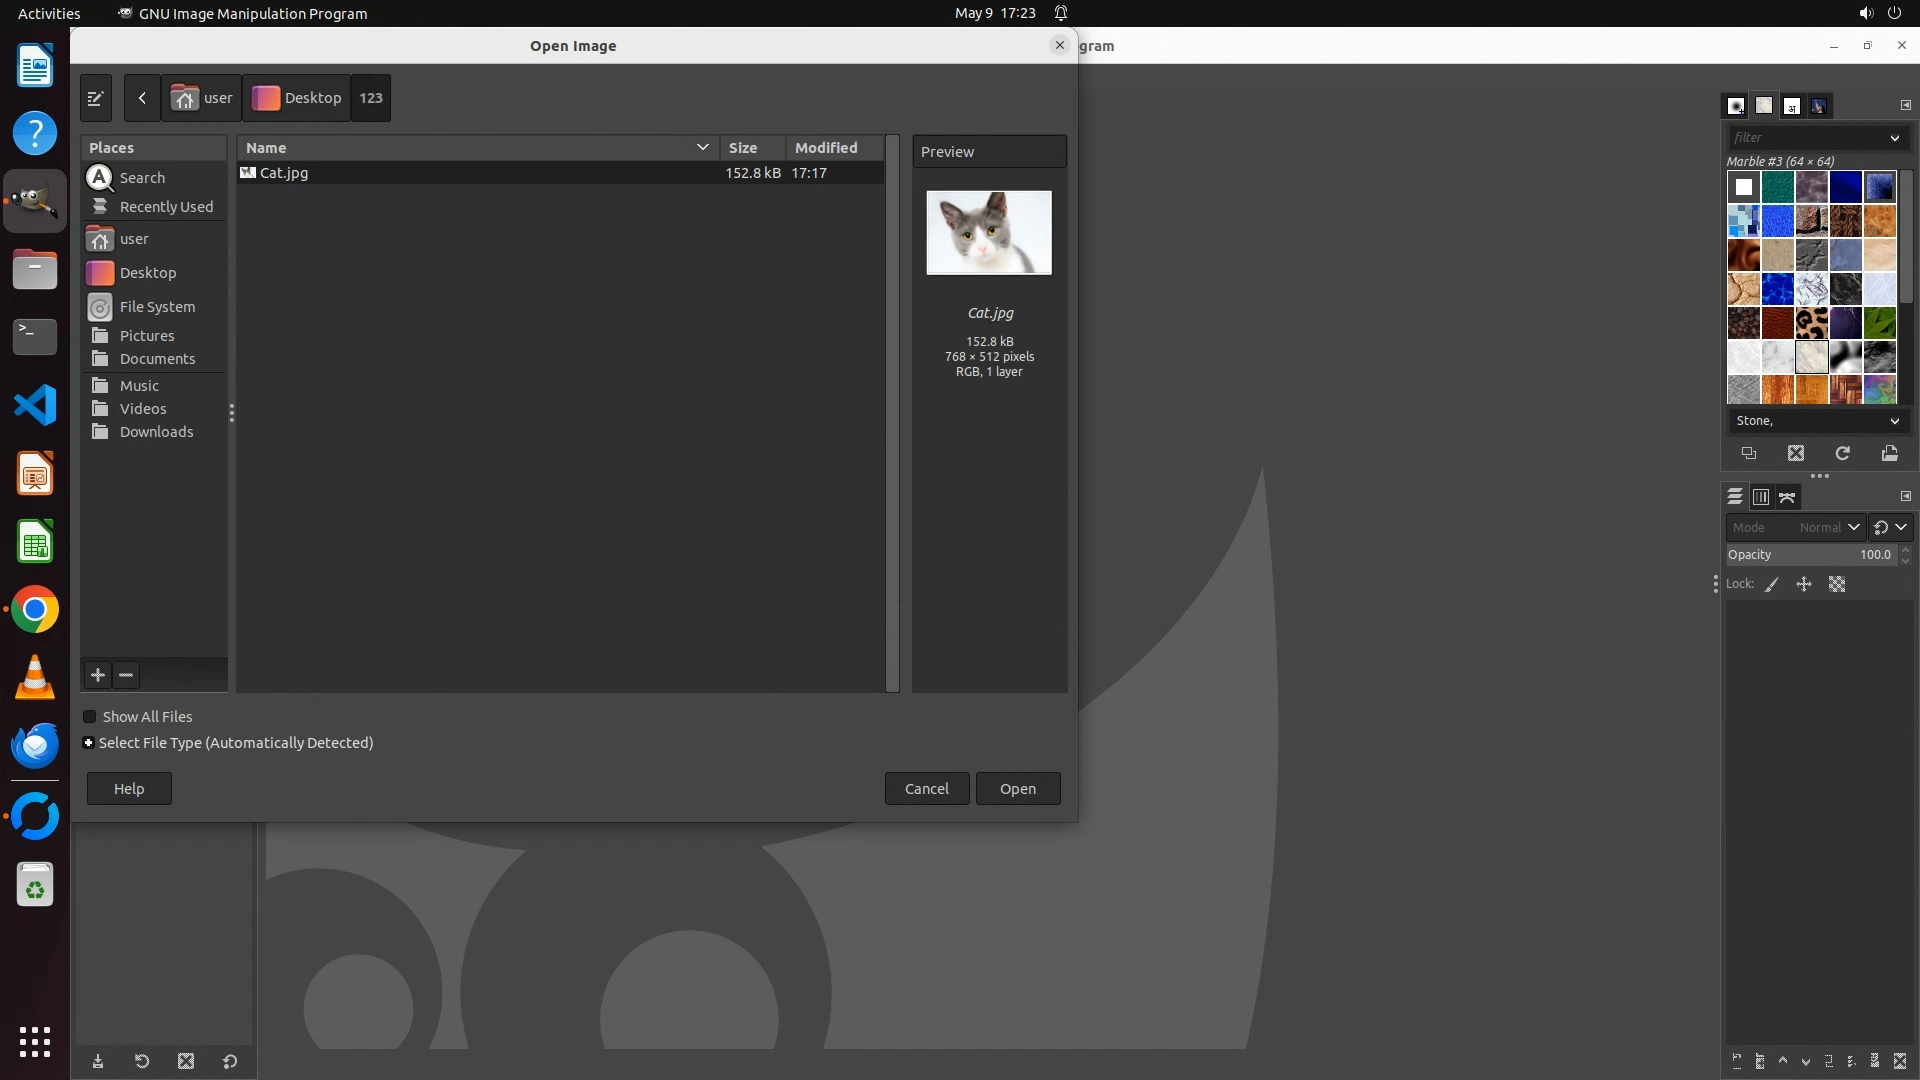Select the leopard pattern swatch
Viewport: 1920px width, 1080px height.
[x=1811, y=322]
